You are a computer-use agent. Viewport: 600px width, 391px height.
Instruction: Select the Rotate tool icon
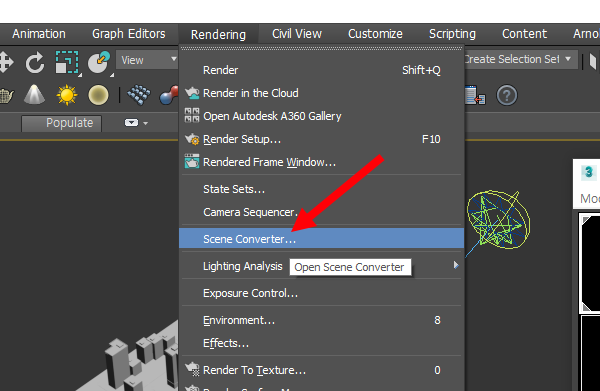coord(35,62)
